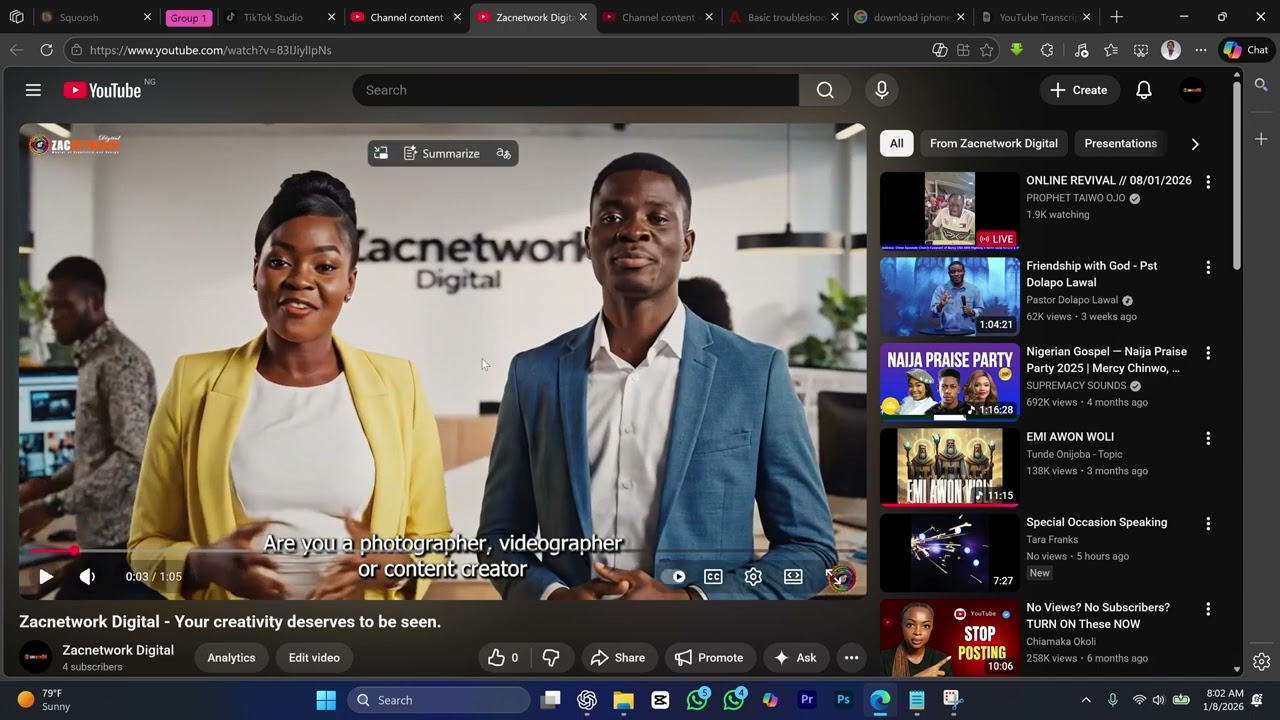Viewport: 1280px width, 720px height.
Task: Click the Promote button
Action: pyautogui.click(x=709, y=657)
